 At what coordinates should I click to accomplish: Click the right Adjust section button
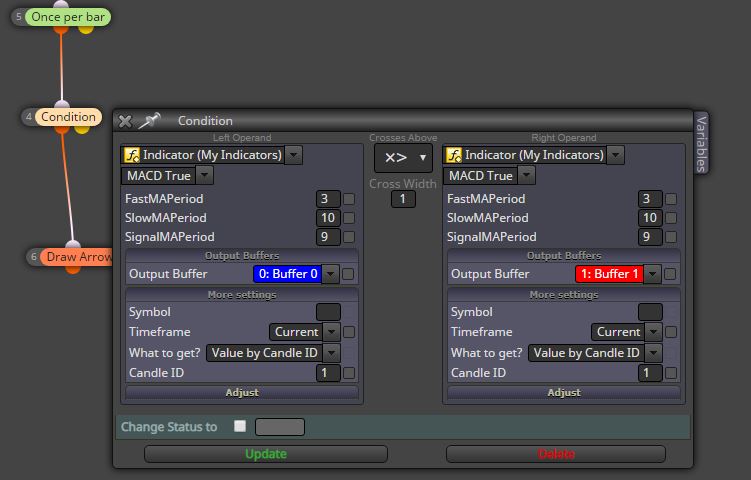pos(564,392)
